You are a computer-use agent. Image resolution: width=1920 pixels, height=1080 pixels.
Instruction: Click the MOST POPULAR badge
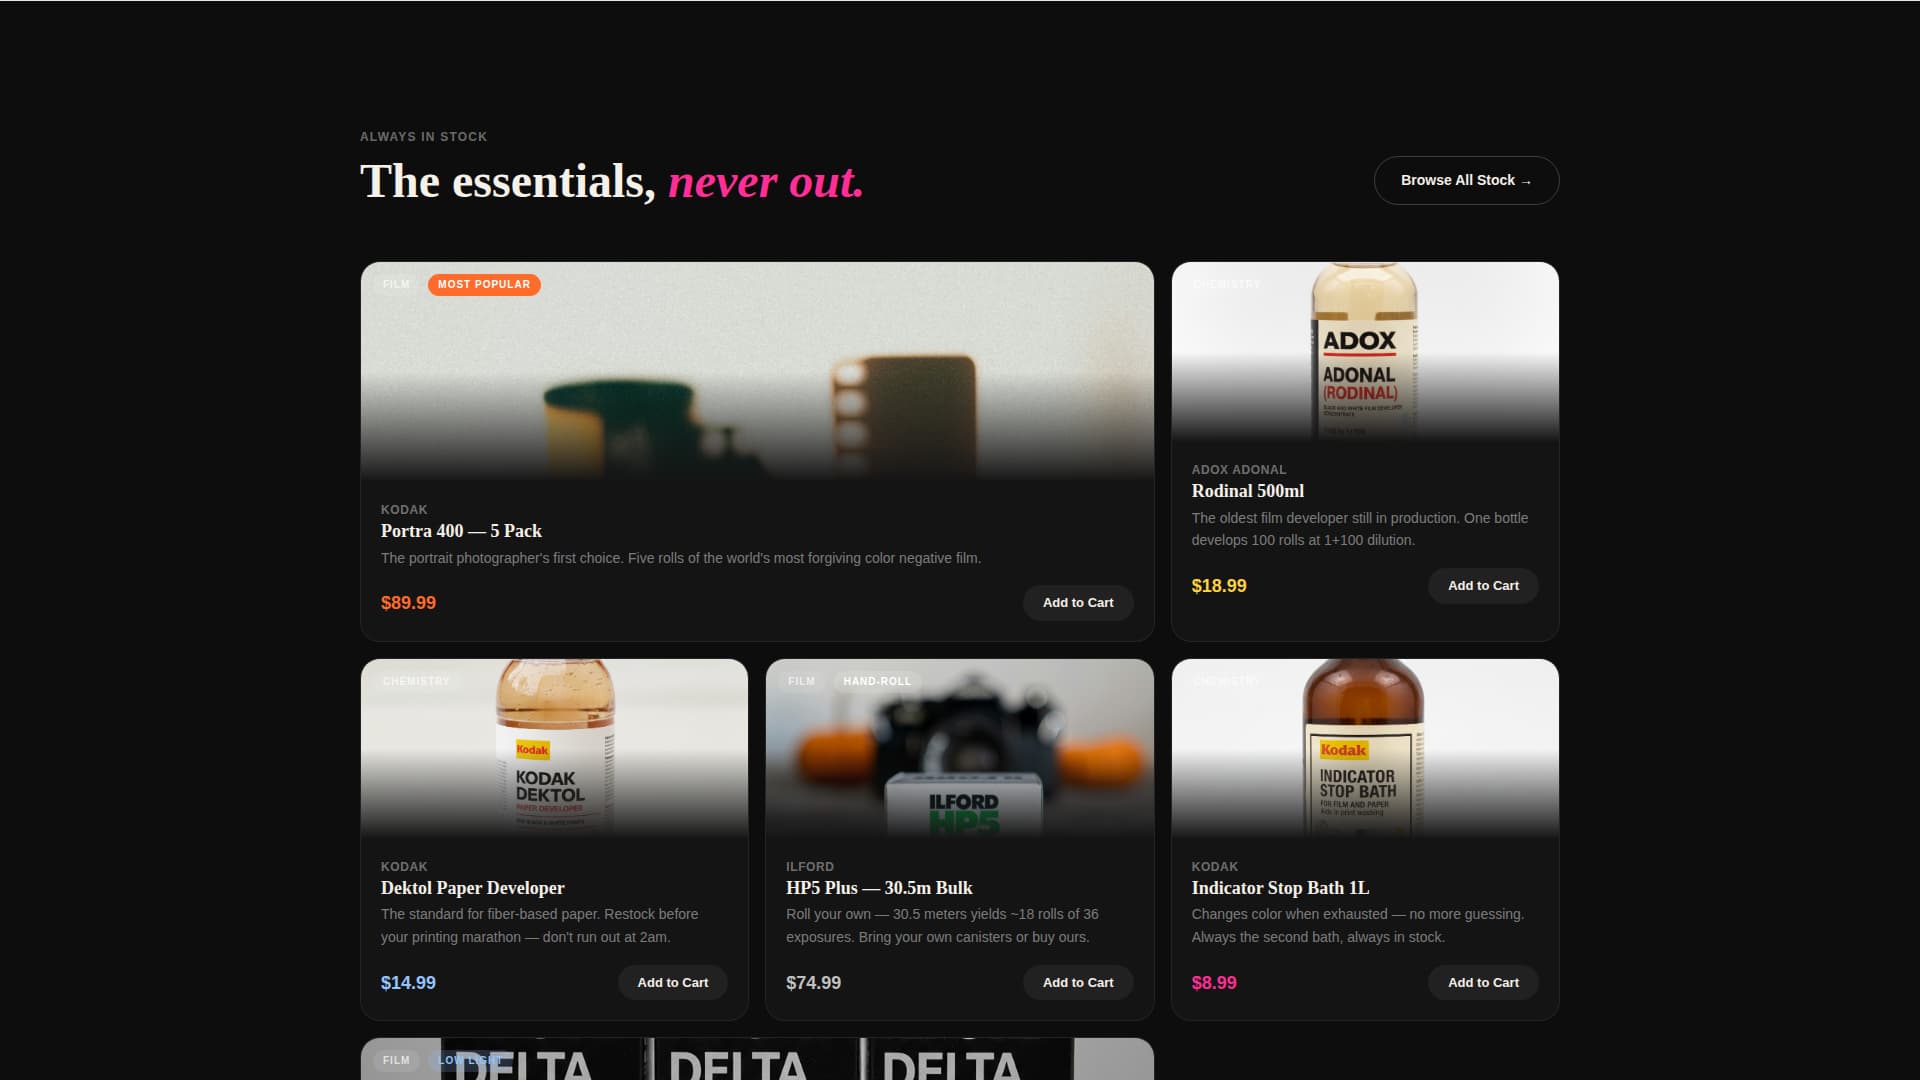tap(484, 285)
